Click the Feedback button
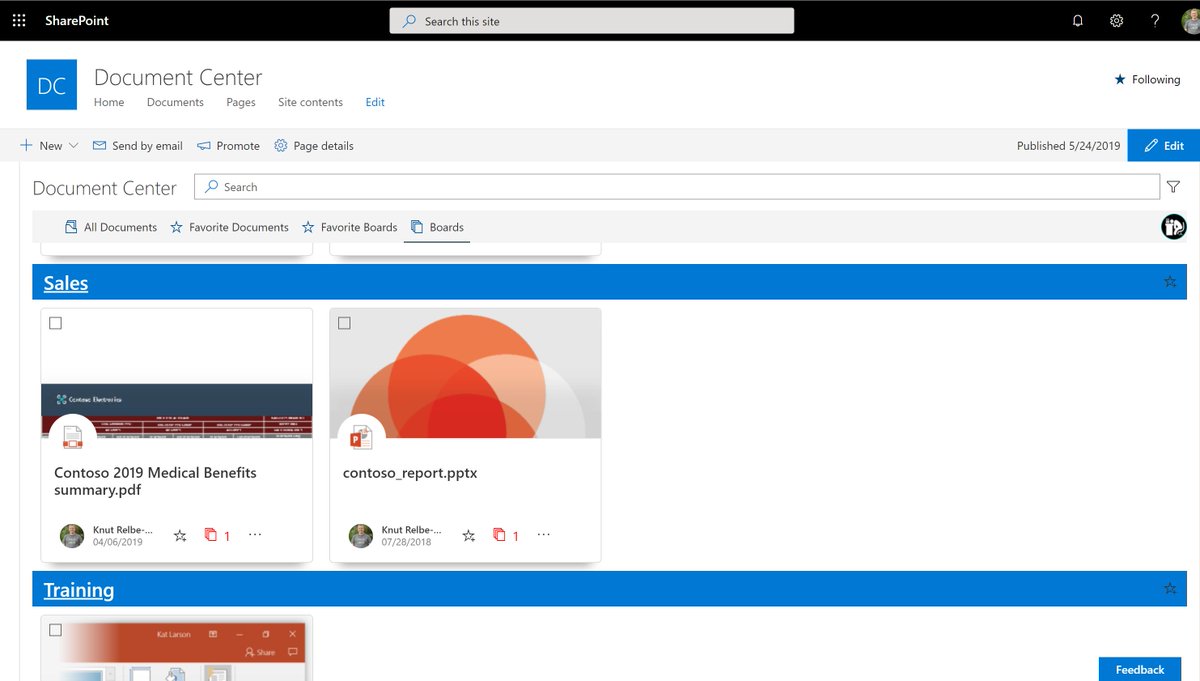This screenshot has width=1200, height=681. click(1139, 669)
